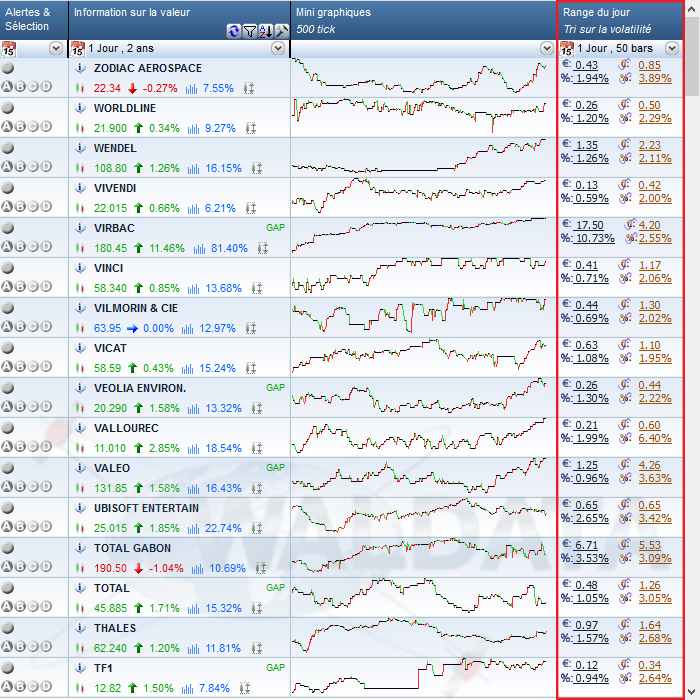Select the VEOLIA ENVIRON. stock name

[x=140, y=388]
